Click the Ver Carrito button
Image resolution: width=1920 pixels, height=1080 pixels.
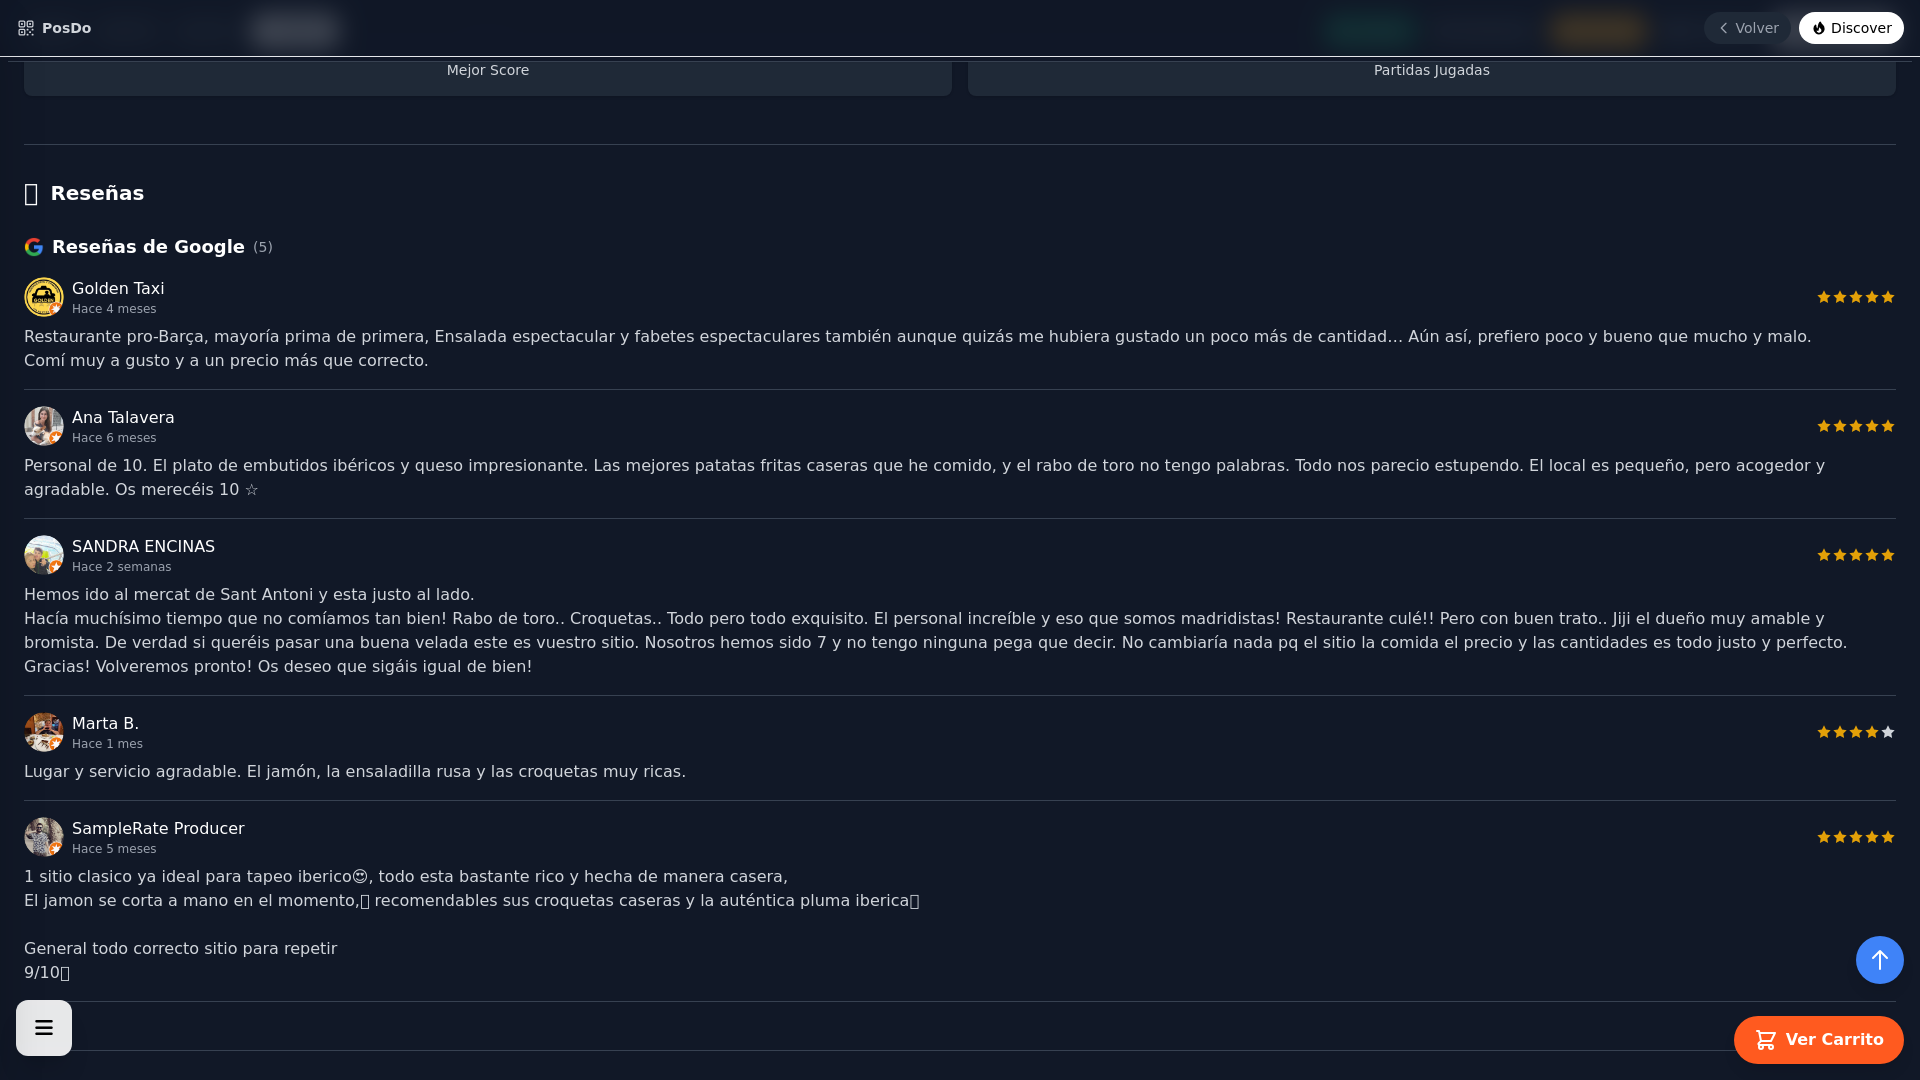pyautogui.click(x=1818, y=1040)
